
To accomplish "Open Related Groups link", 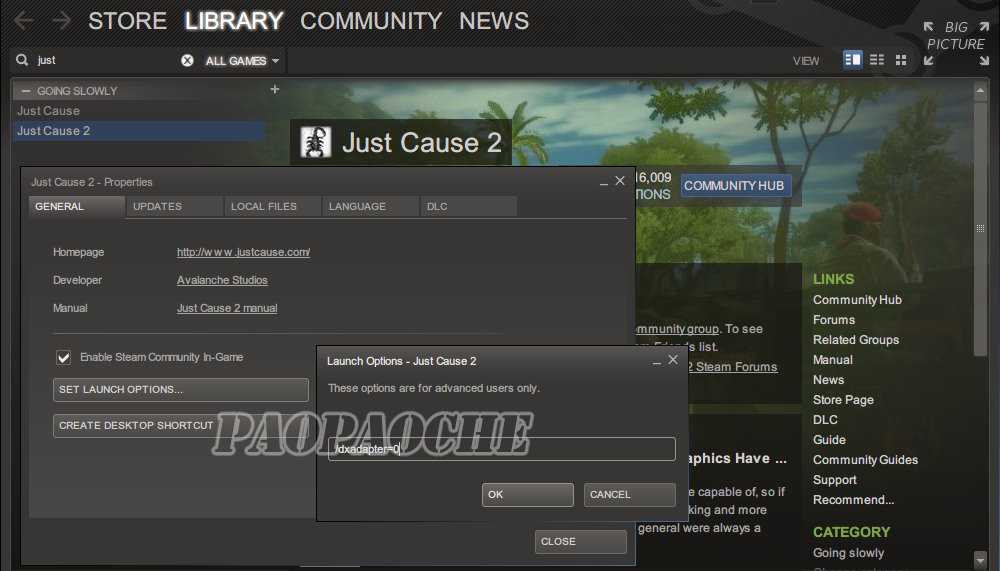I will coord(856,340).
